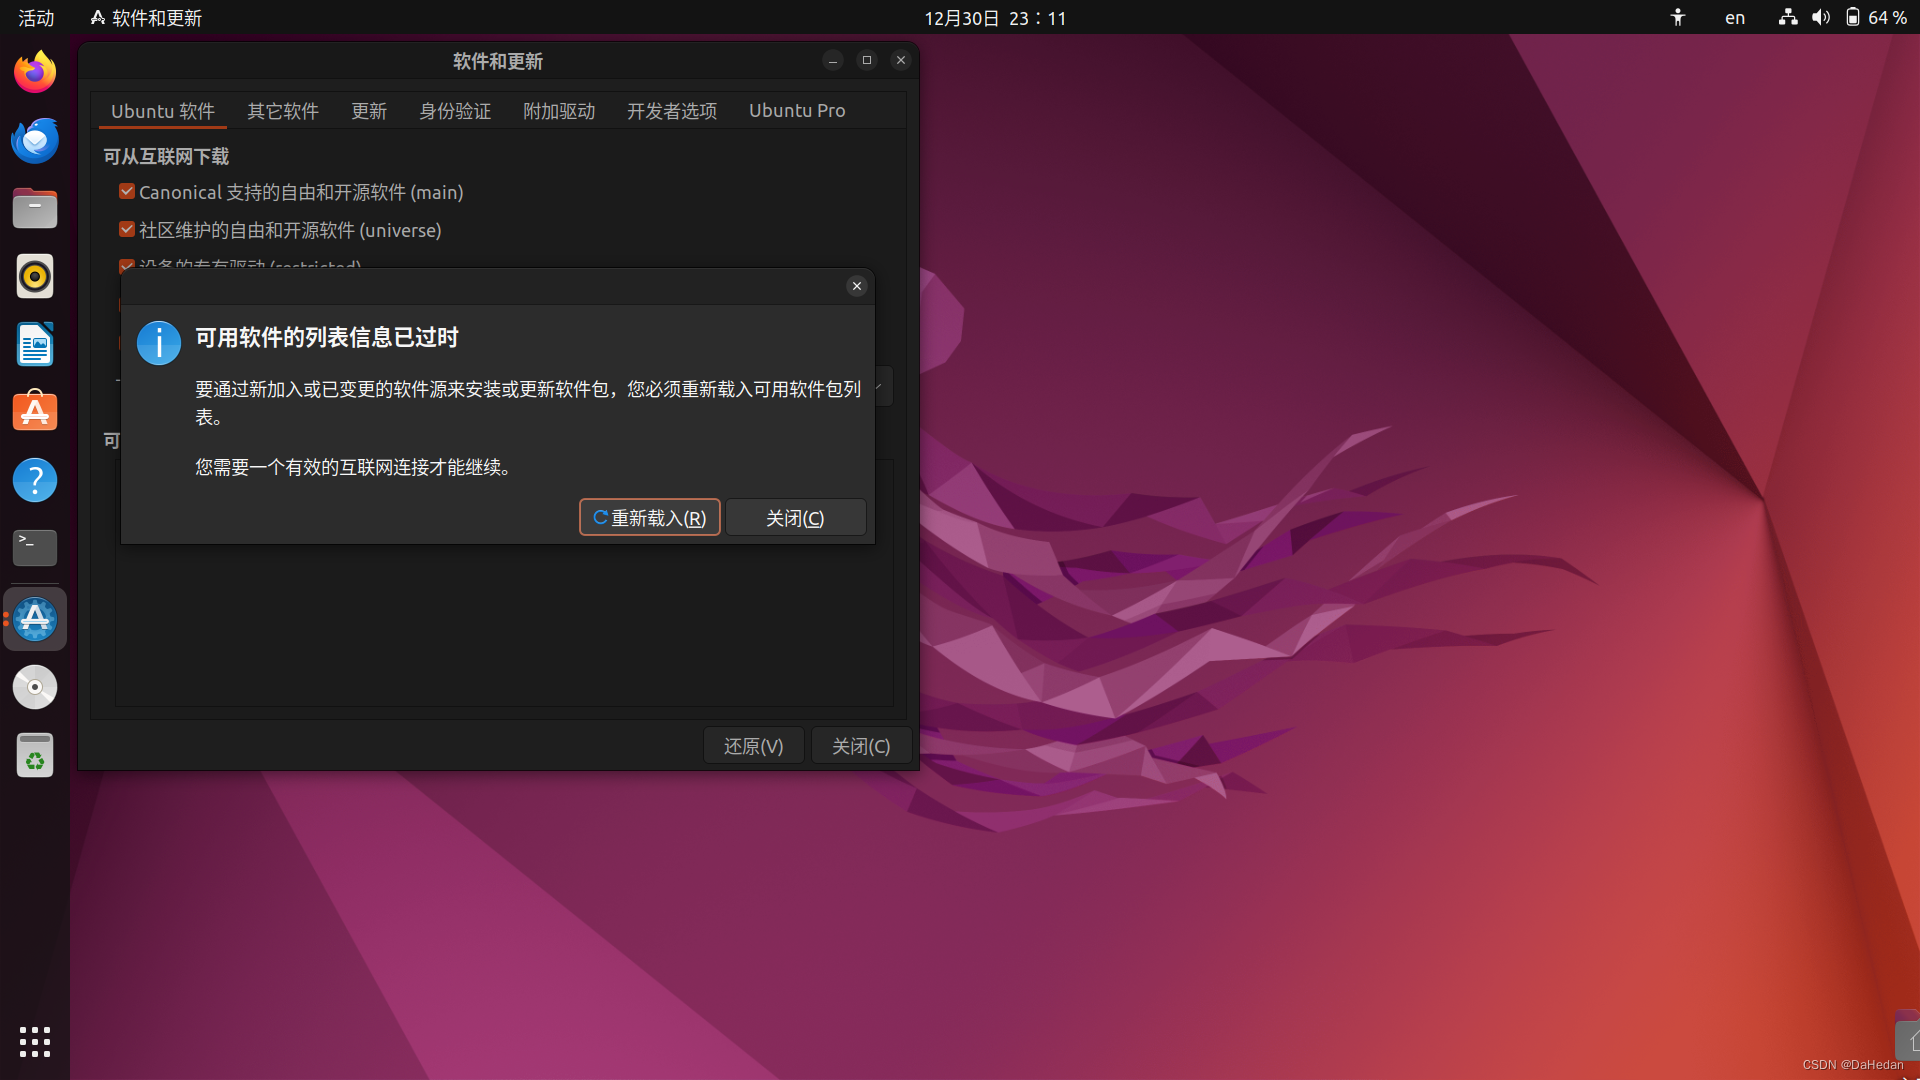
Task: Open a terminal from the dock
Action: (x=34, y=547)
